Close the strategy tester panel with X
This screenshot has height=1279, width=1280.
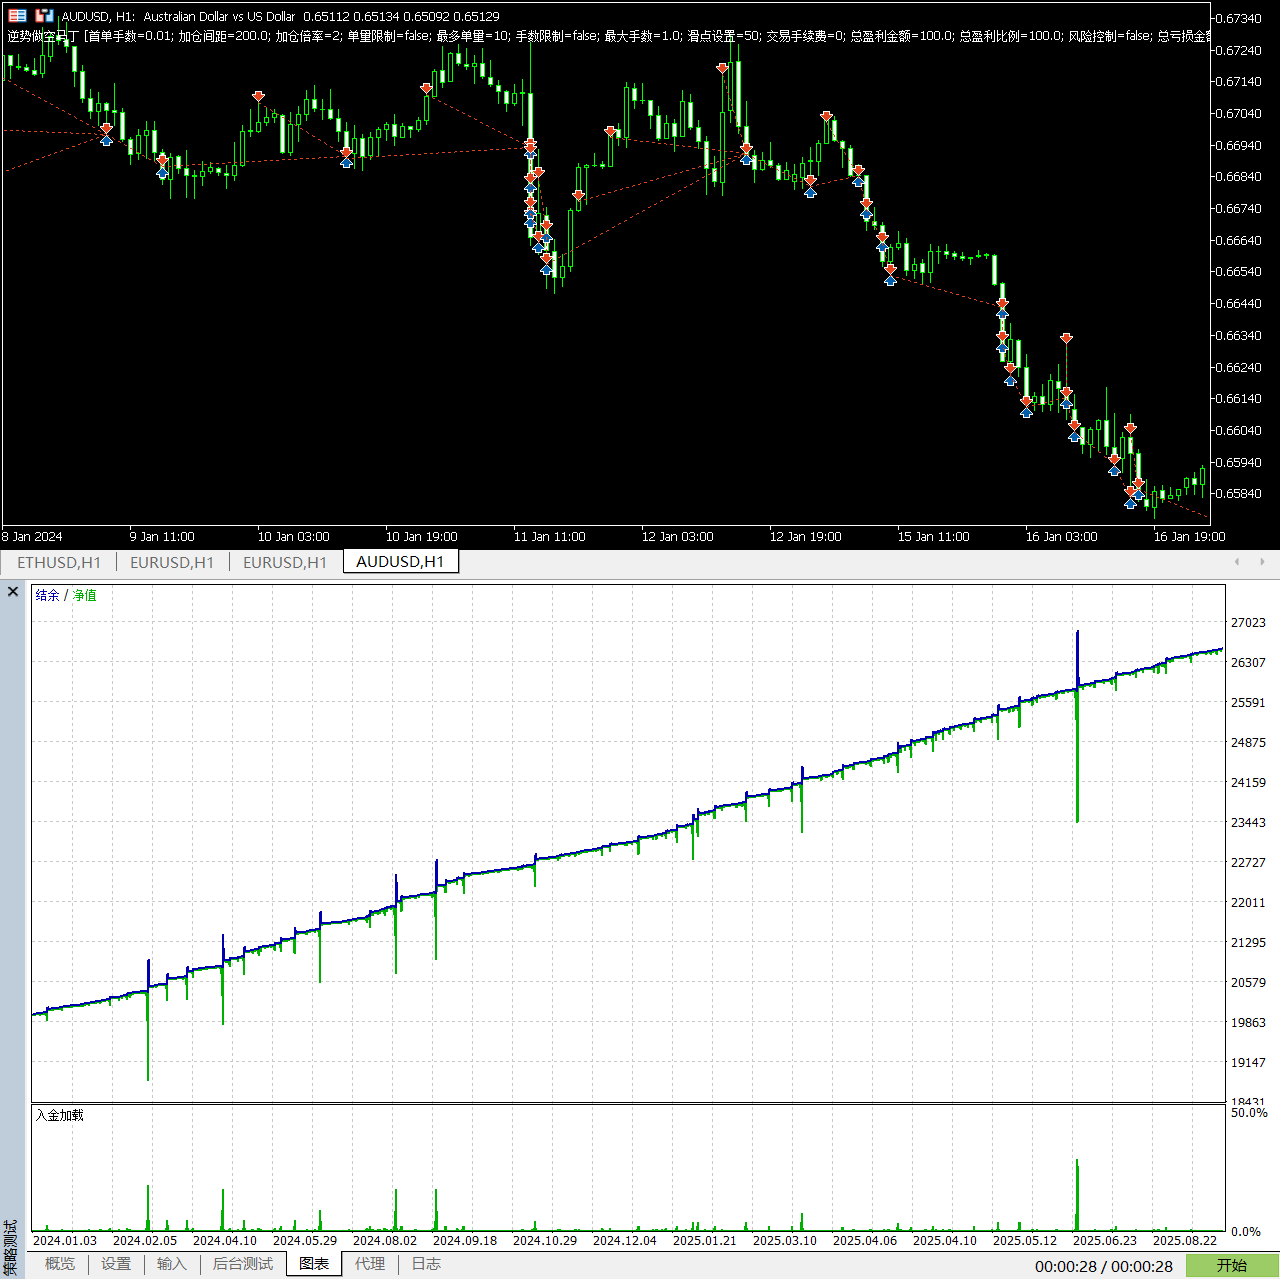coord(13,592)
